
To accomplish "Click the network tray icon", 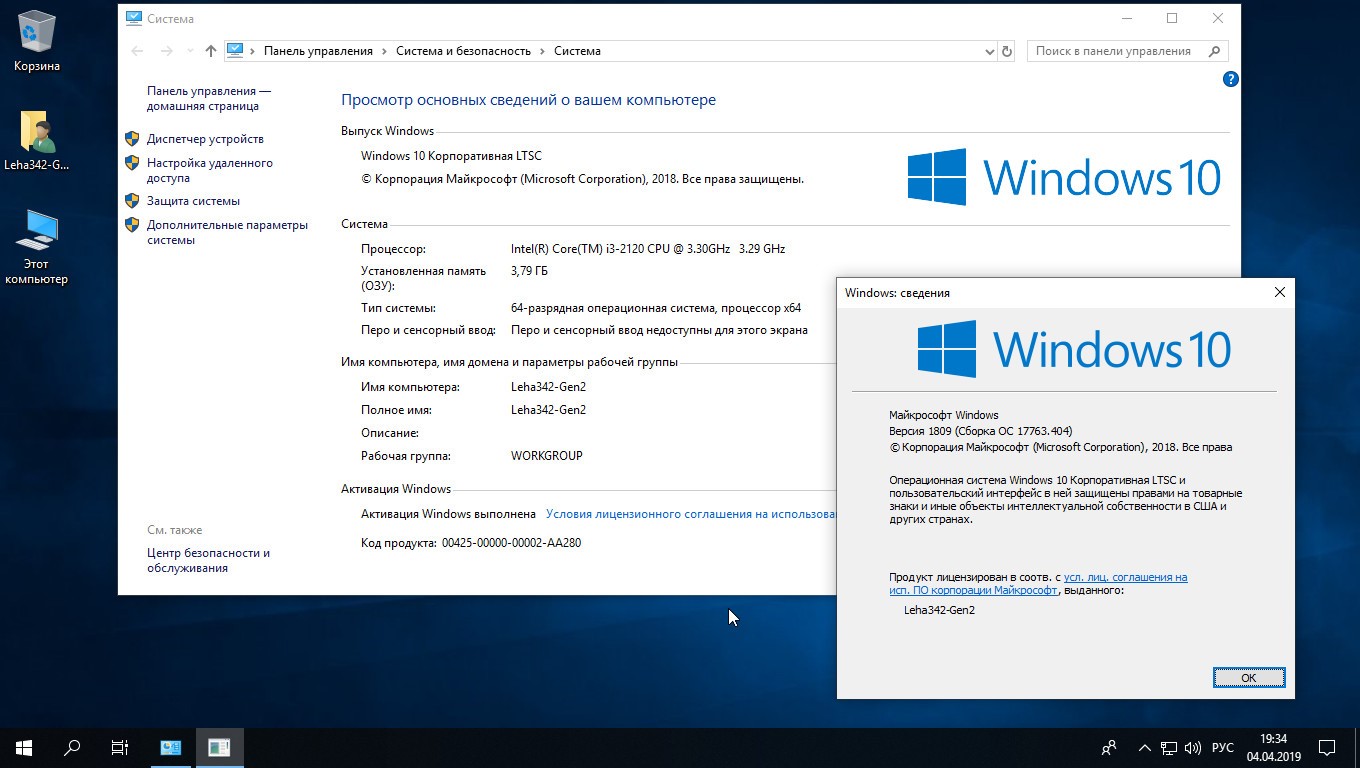I will [1168, 747].
